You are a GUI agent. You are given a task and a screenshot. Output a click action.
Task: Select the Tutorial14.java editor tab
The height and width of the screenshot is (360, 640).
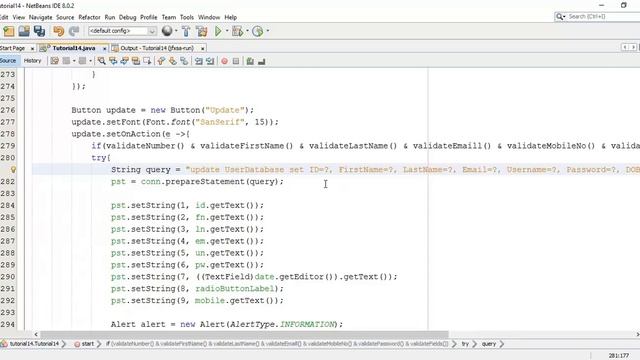[x=73, y=48]
